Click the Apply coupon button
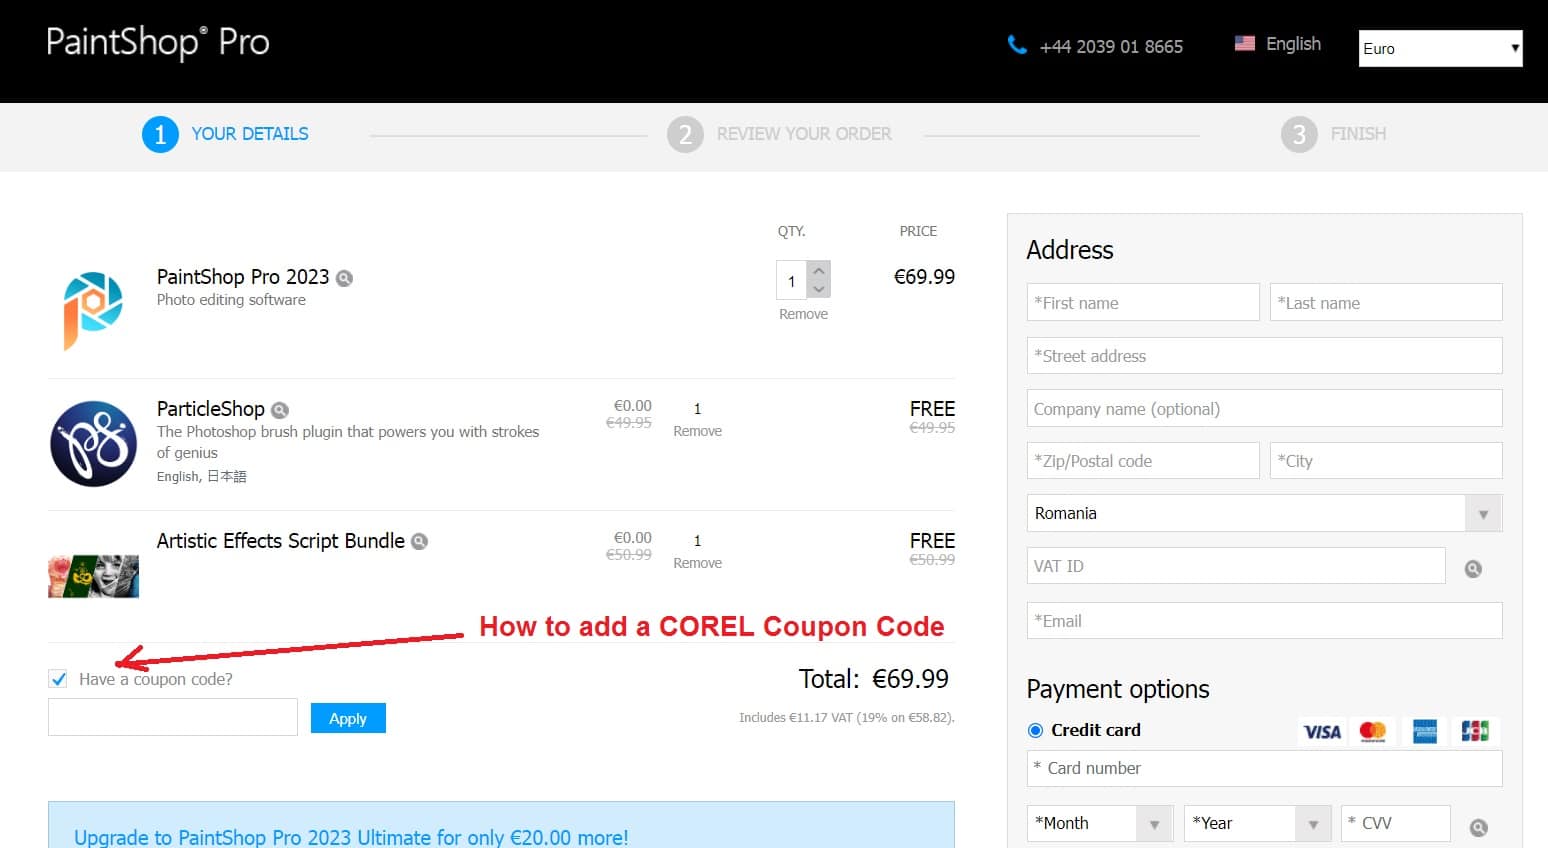 pos(348,718)
